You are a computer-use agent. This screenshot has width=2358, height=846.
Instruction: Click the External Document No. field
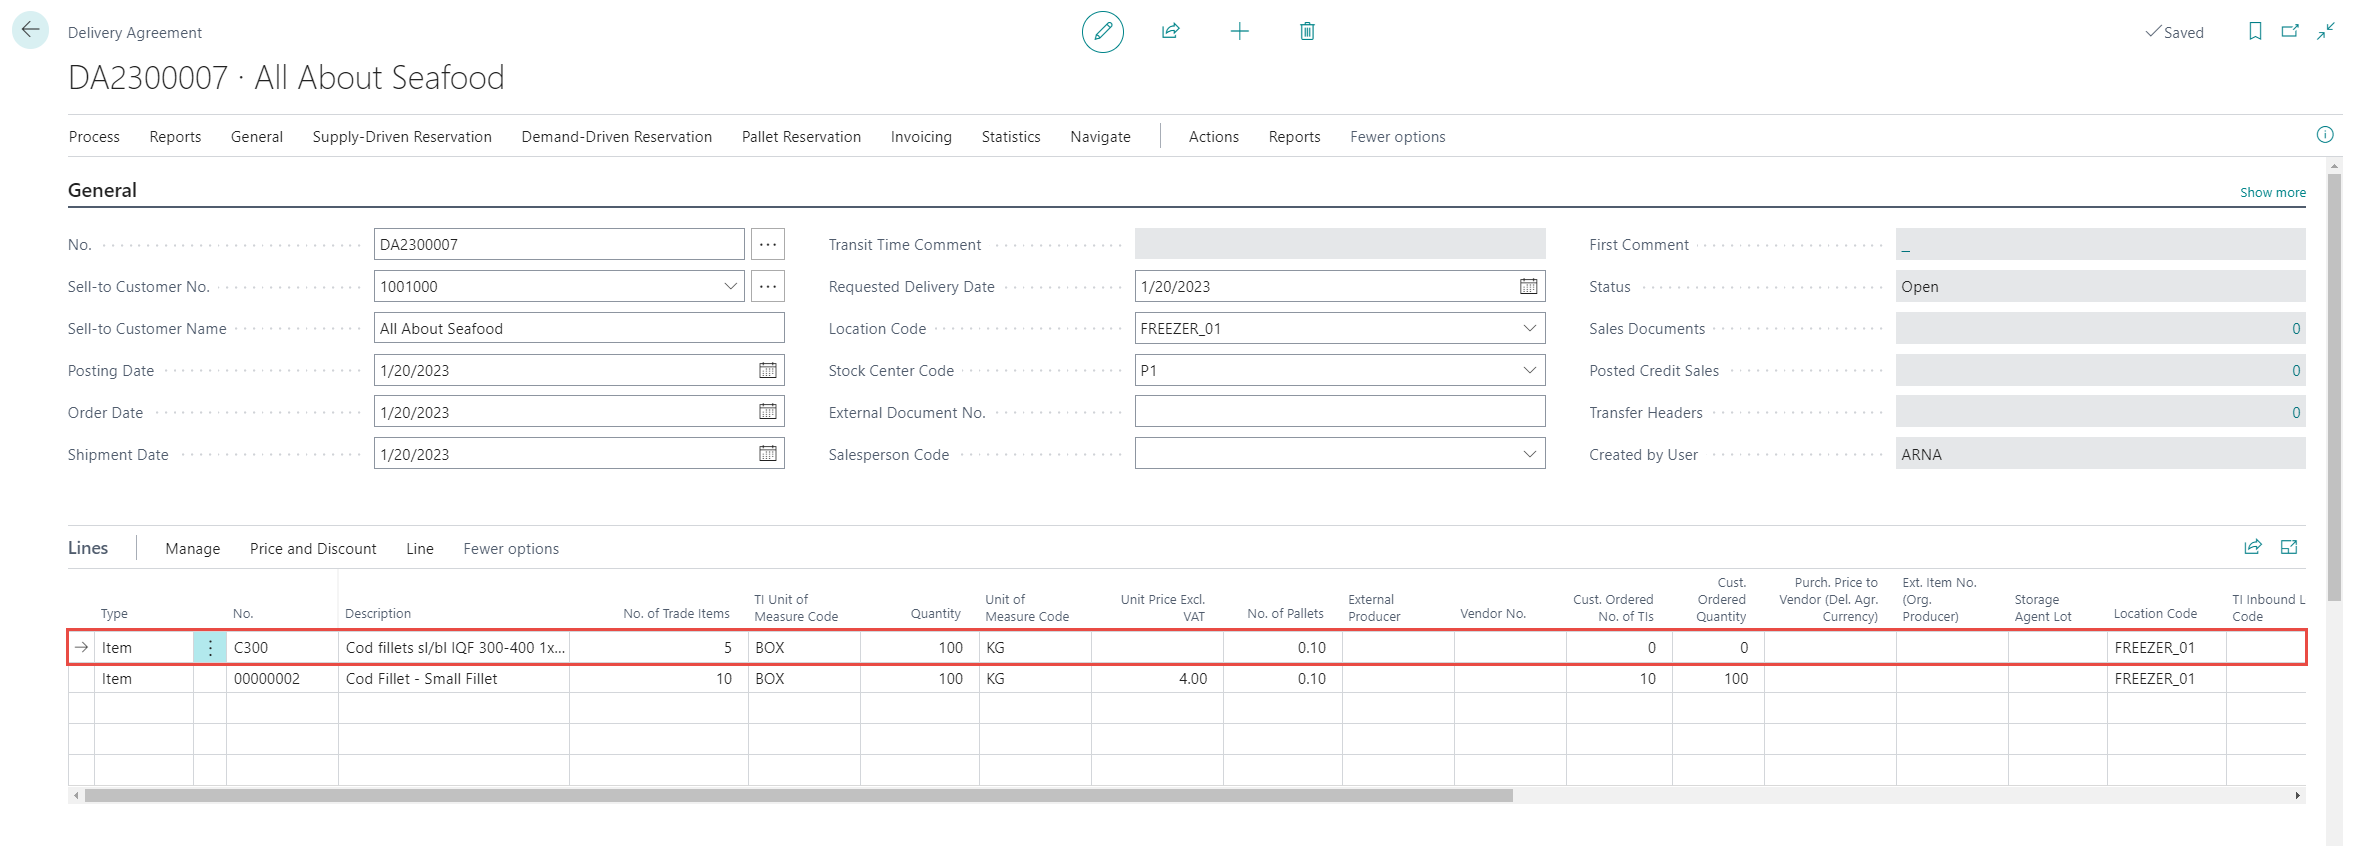point(1339,412)
